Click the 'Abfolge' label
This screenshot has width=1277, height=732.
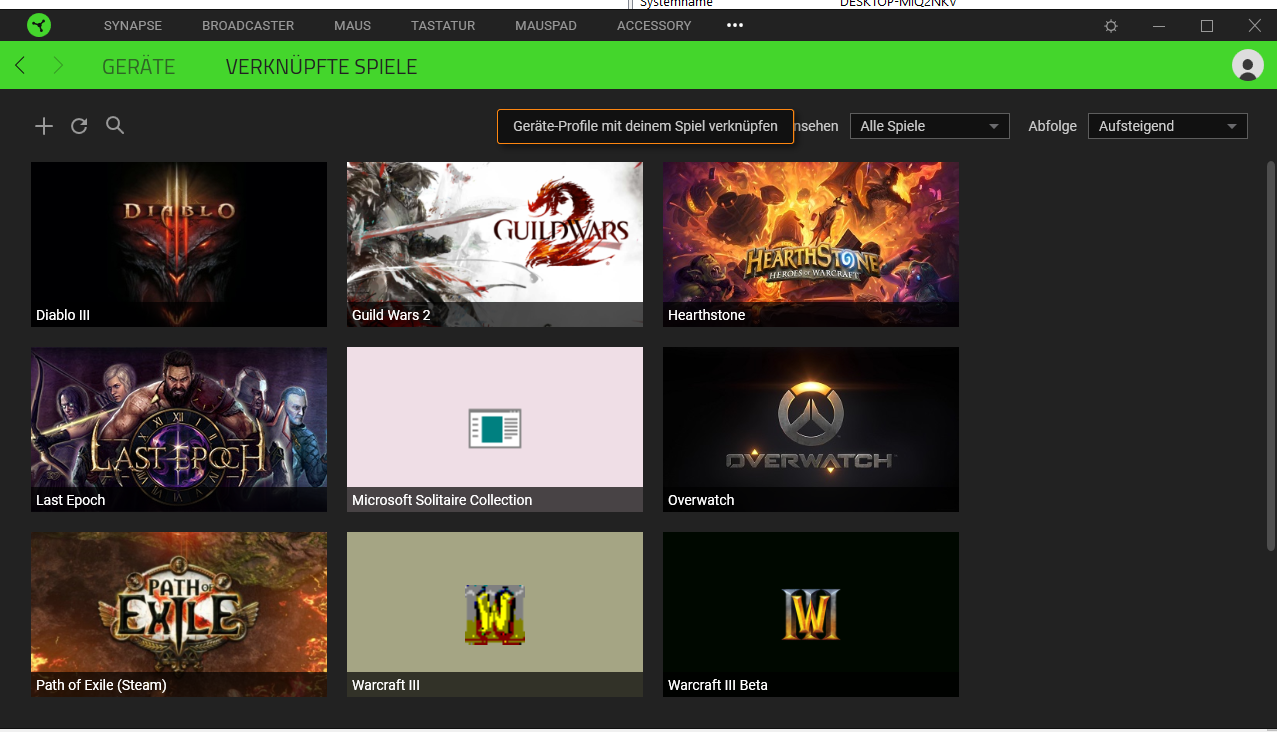click(1052, 126)
